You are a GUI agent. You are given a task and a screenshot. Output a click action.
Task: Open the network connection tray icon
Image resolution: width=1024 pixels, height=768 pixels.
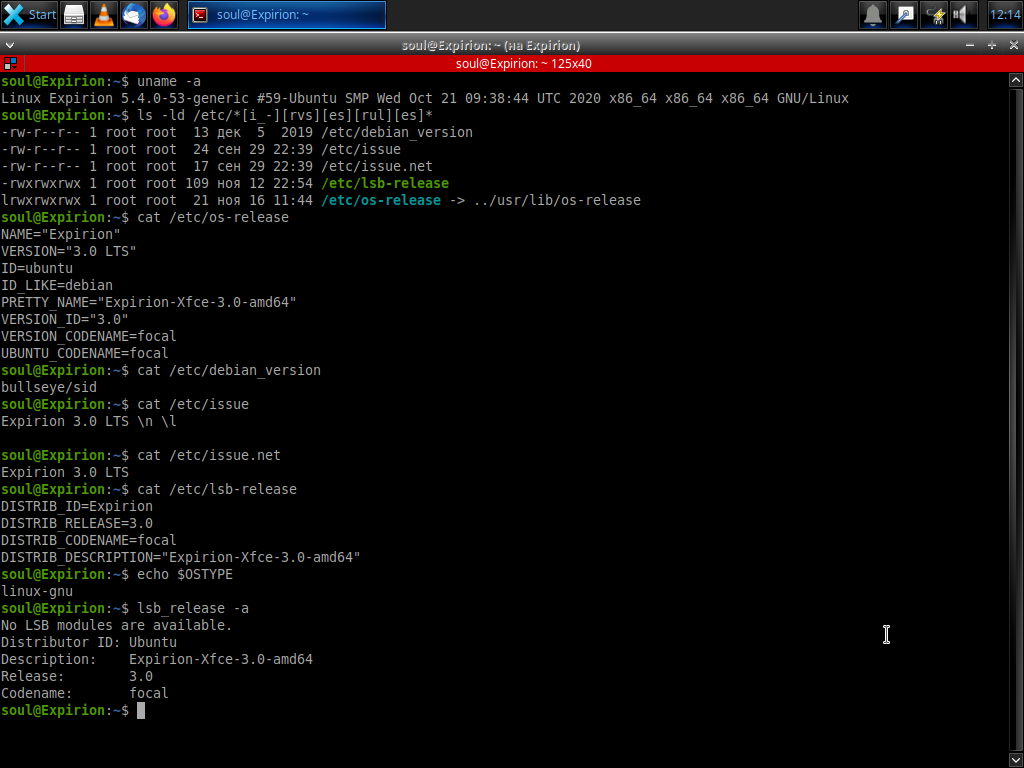(x=934, y=15)
